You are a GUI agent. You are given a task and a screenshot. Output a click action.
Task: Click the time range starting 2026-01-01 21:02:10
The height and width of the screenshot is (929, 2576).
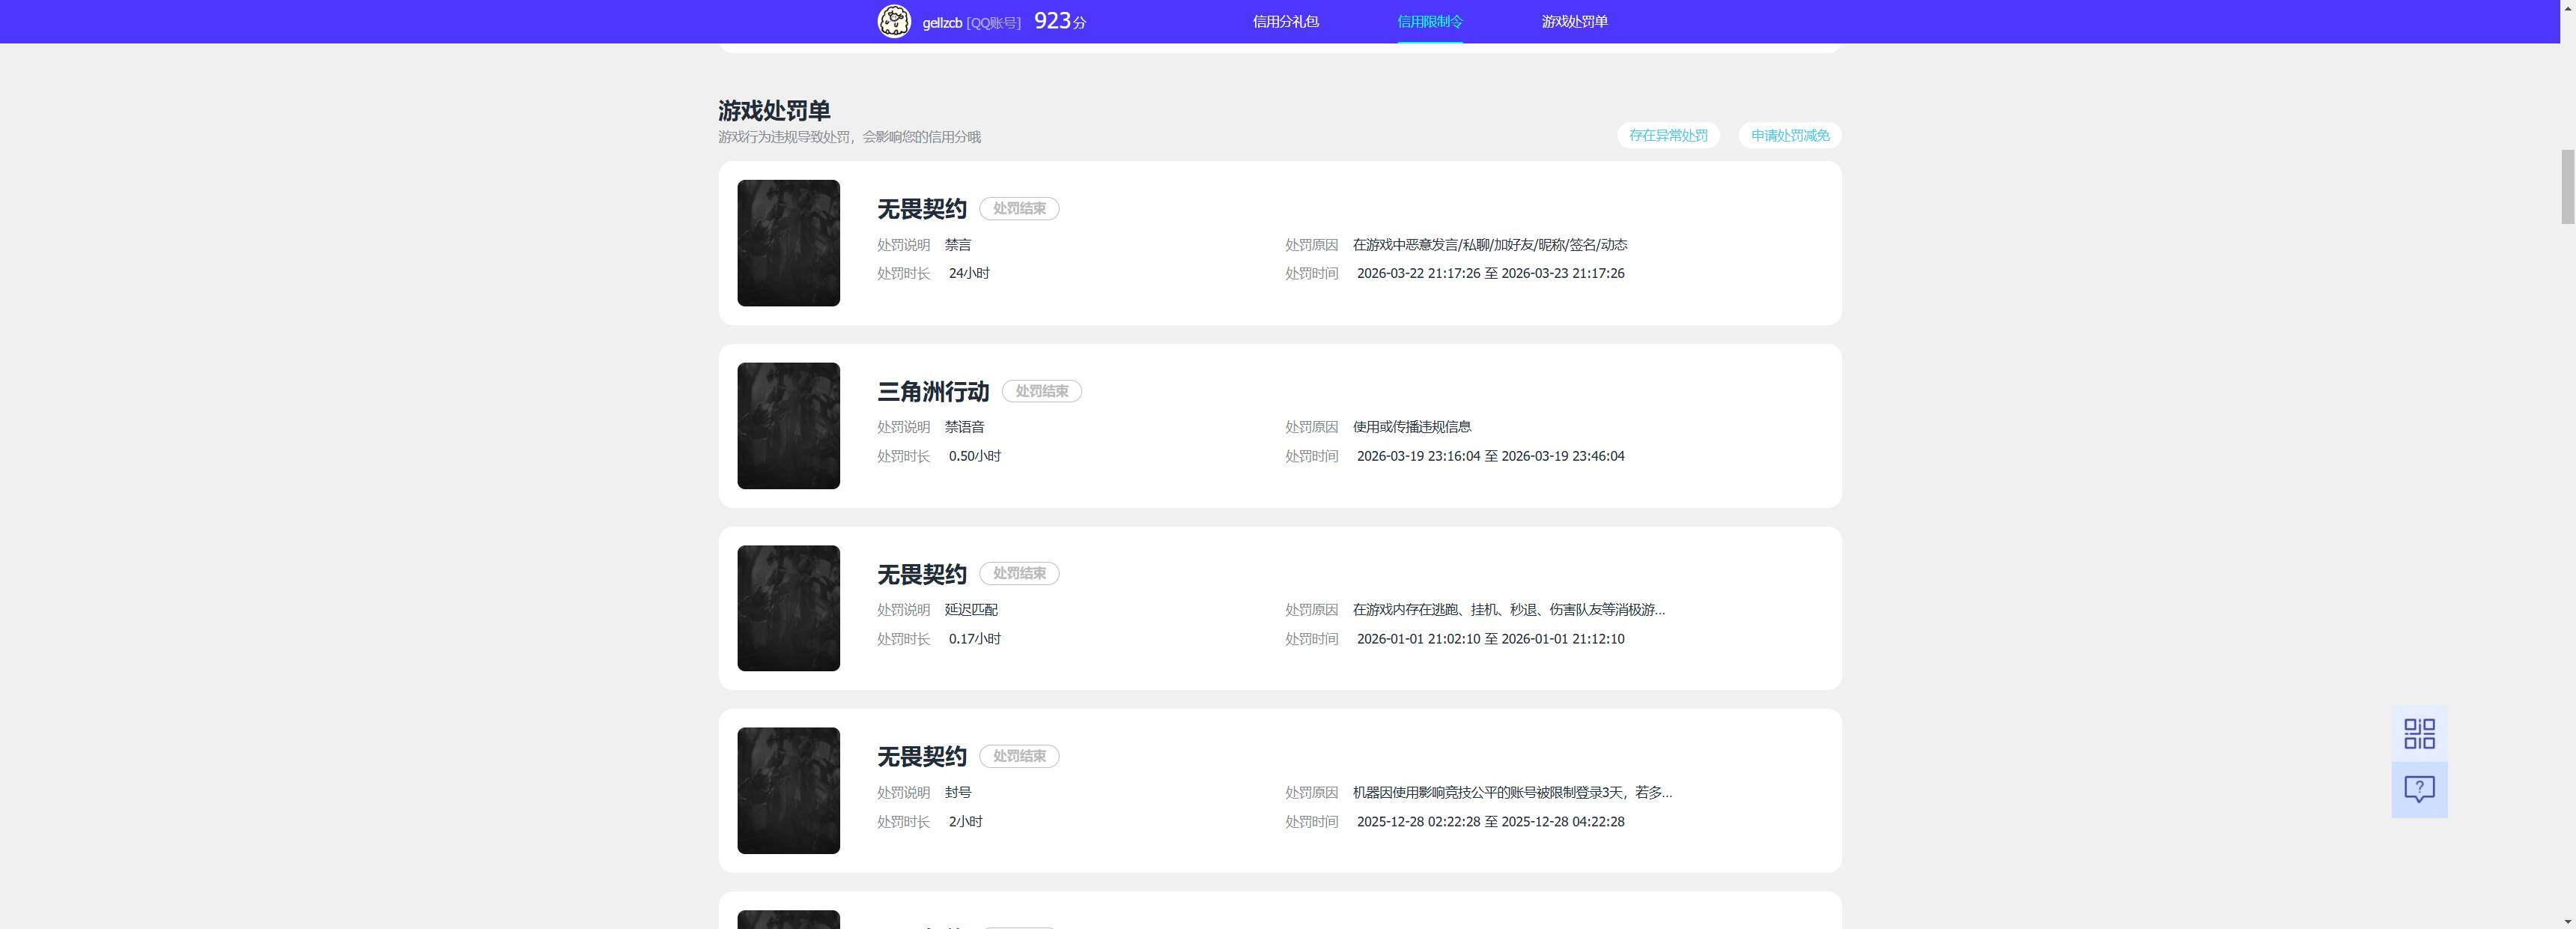(1490, 639)
